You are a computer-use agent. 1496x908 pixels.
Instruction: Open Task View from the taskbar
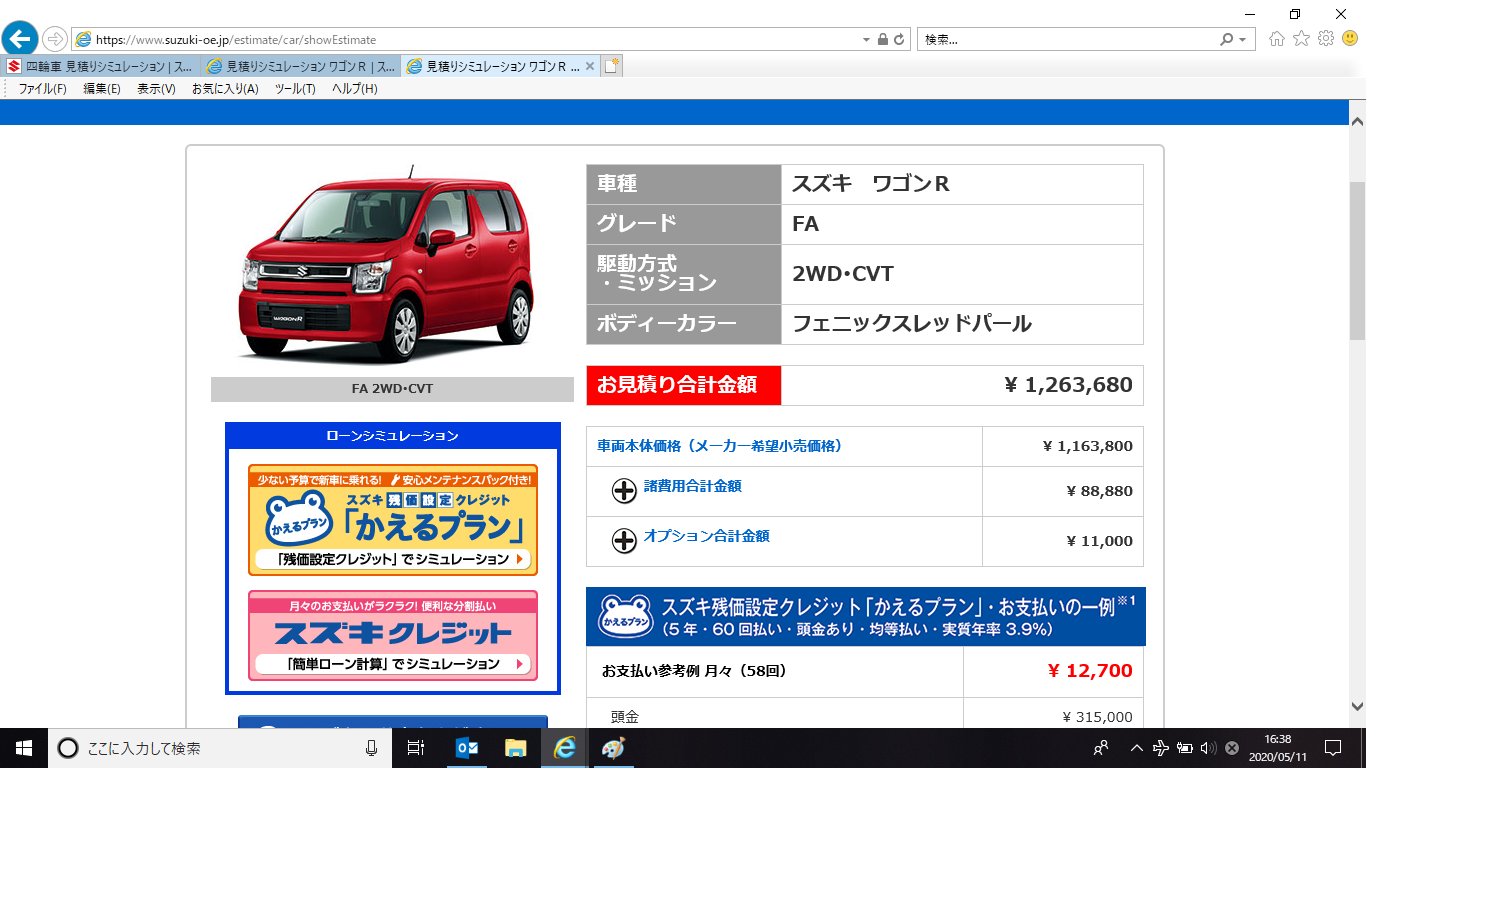point(416,748)
